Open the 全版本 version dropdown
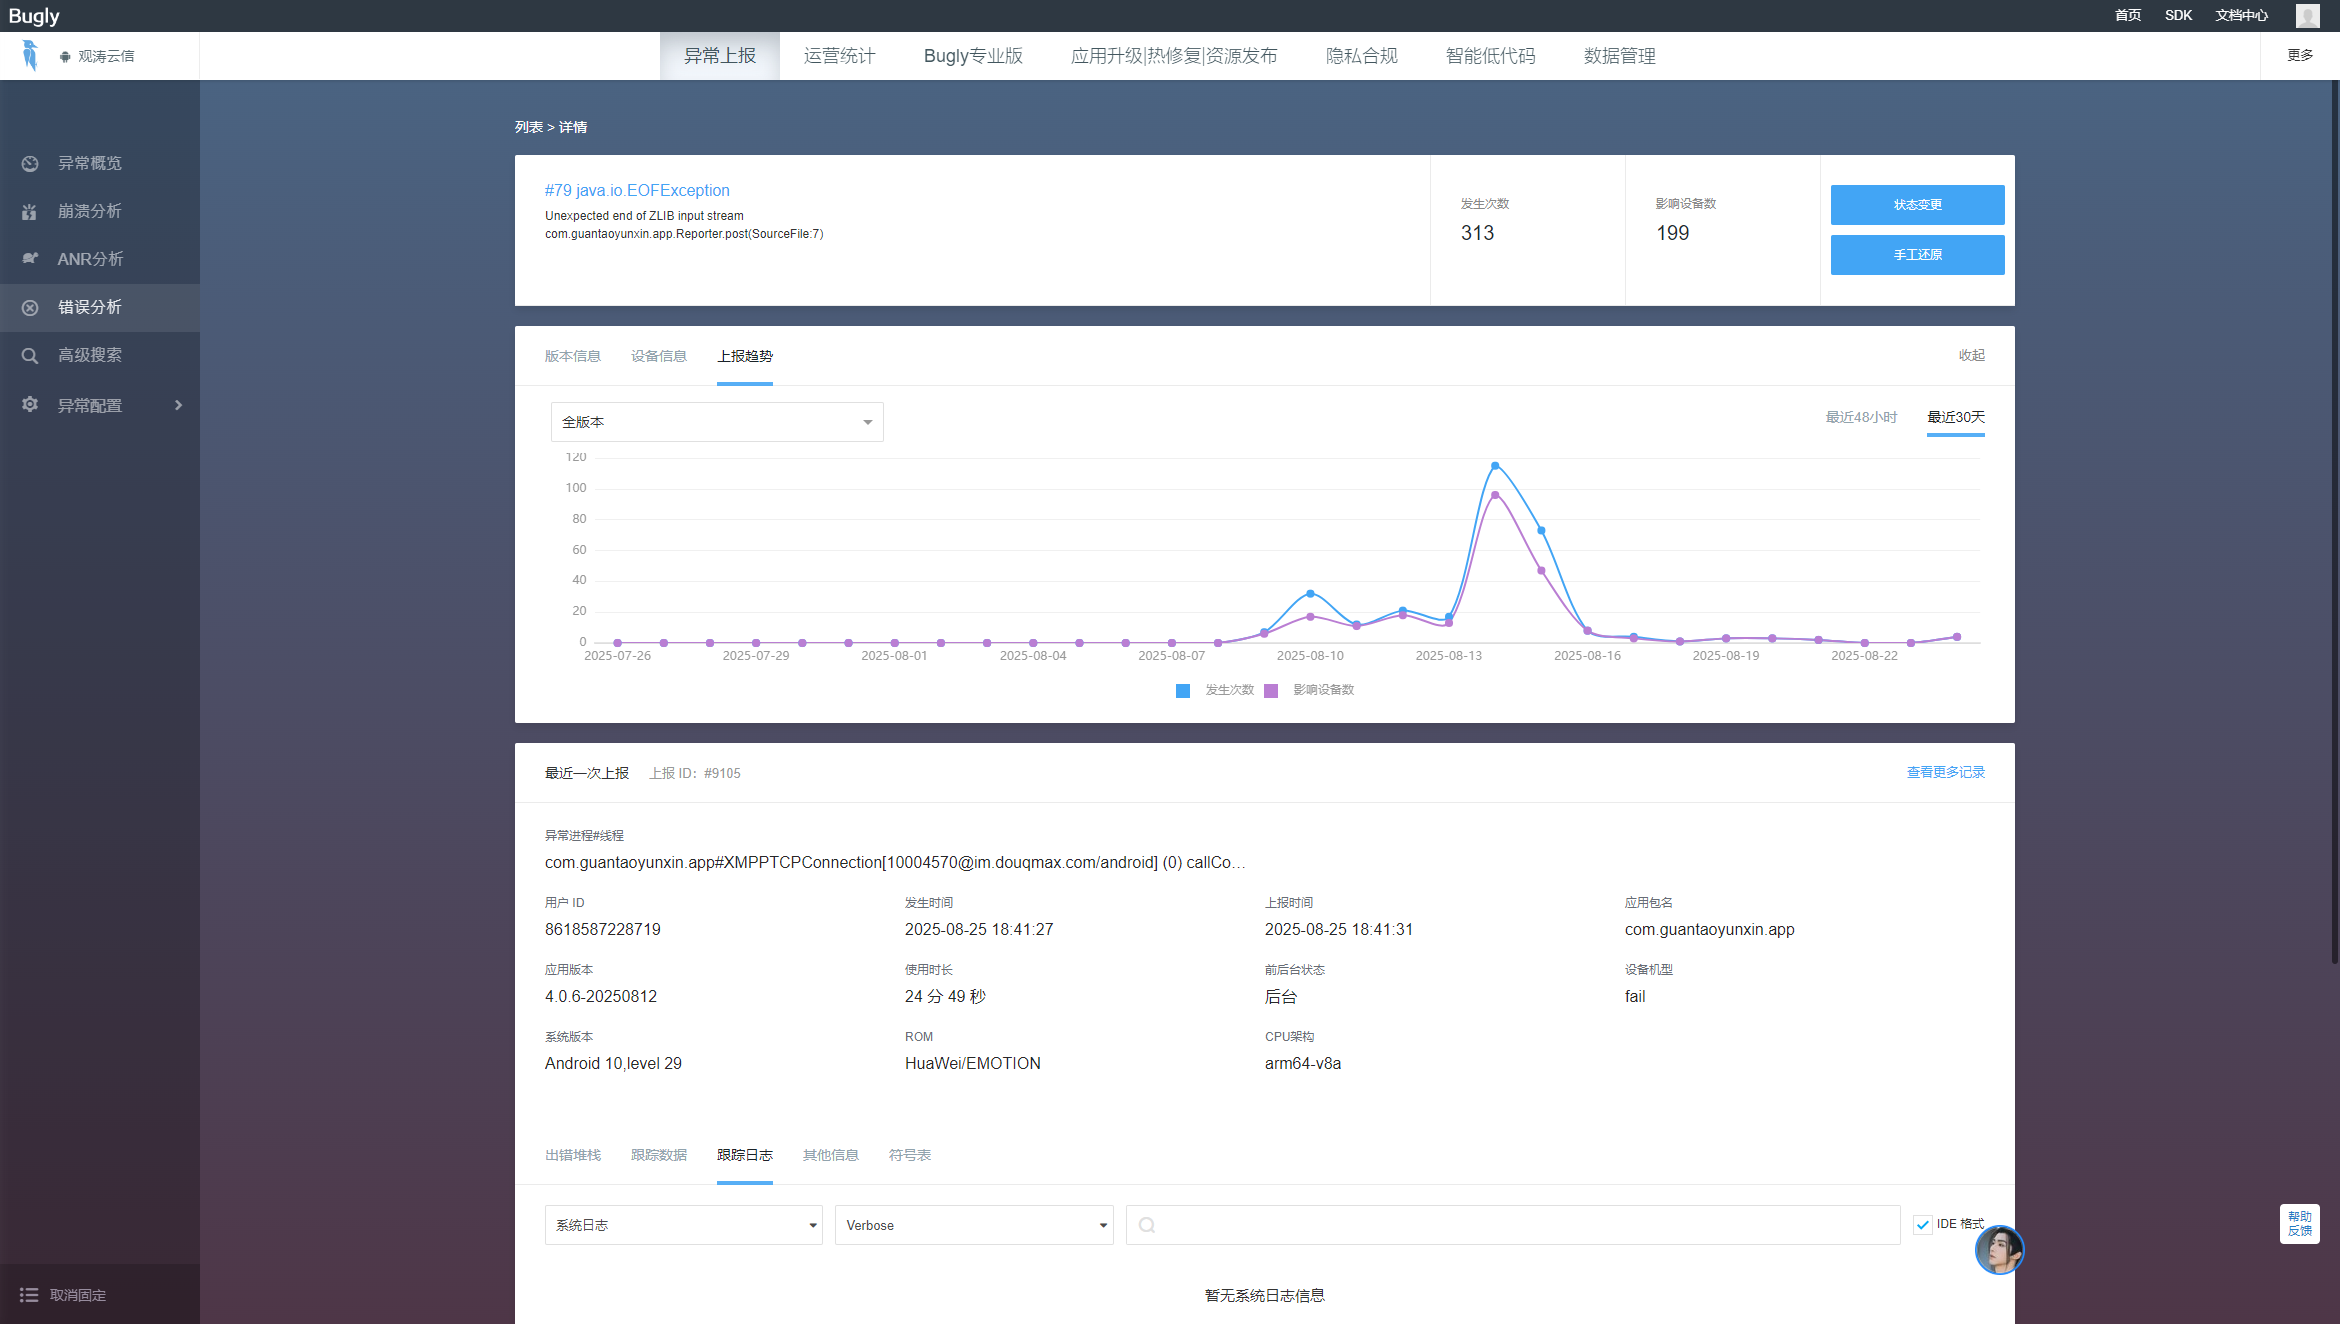The height and width of the screenshot is (1324, 2340). coord(716,422)
